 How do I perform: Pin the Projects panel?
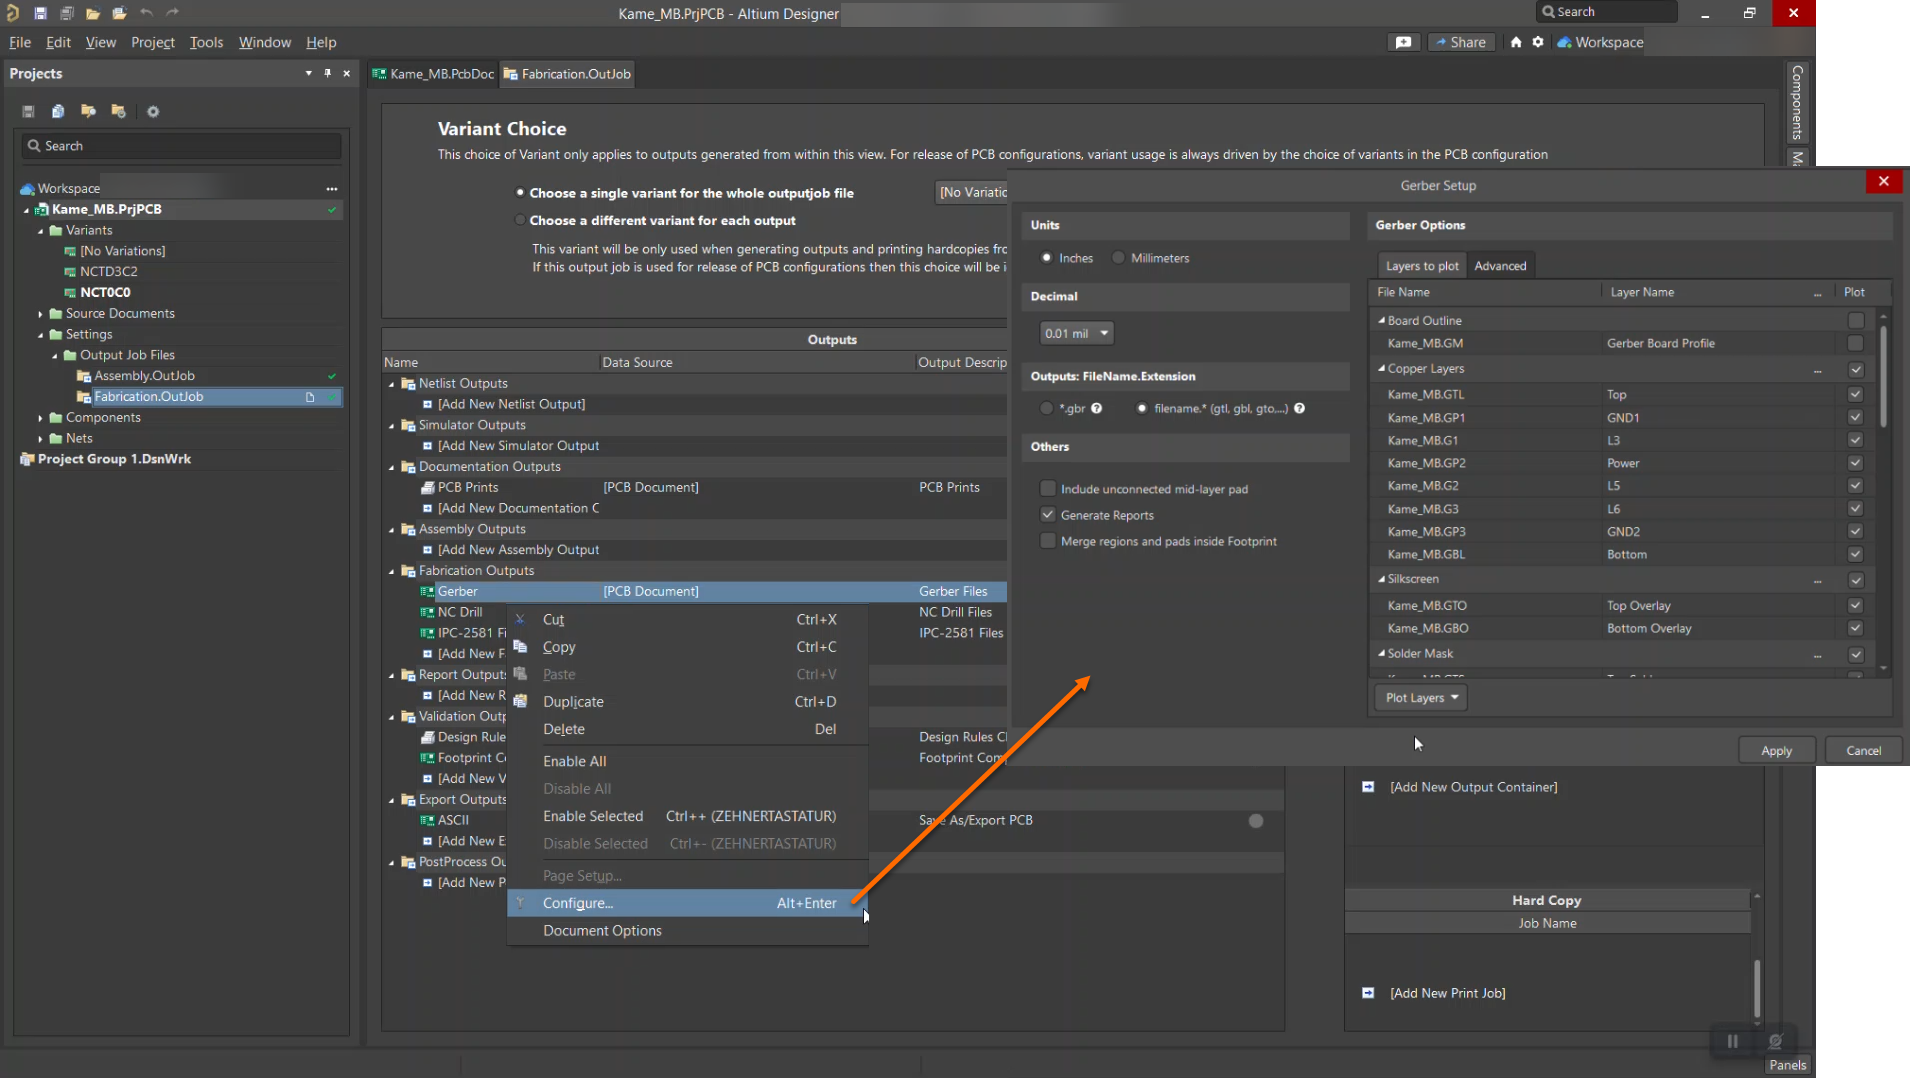tap(327, 73)
